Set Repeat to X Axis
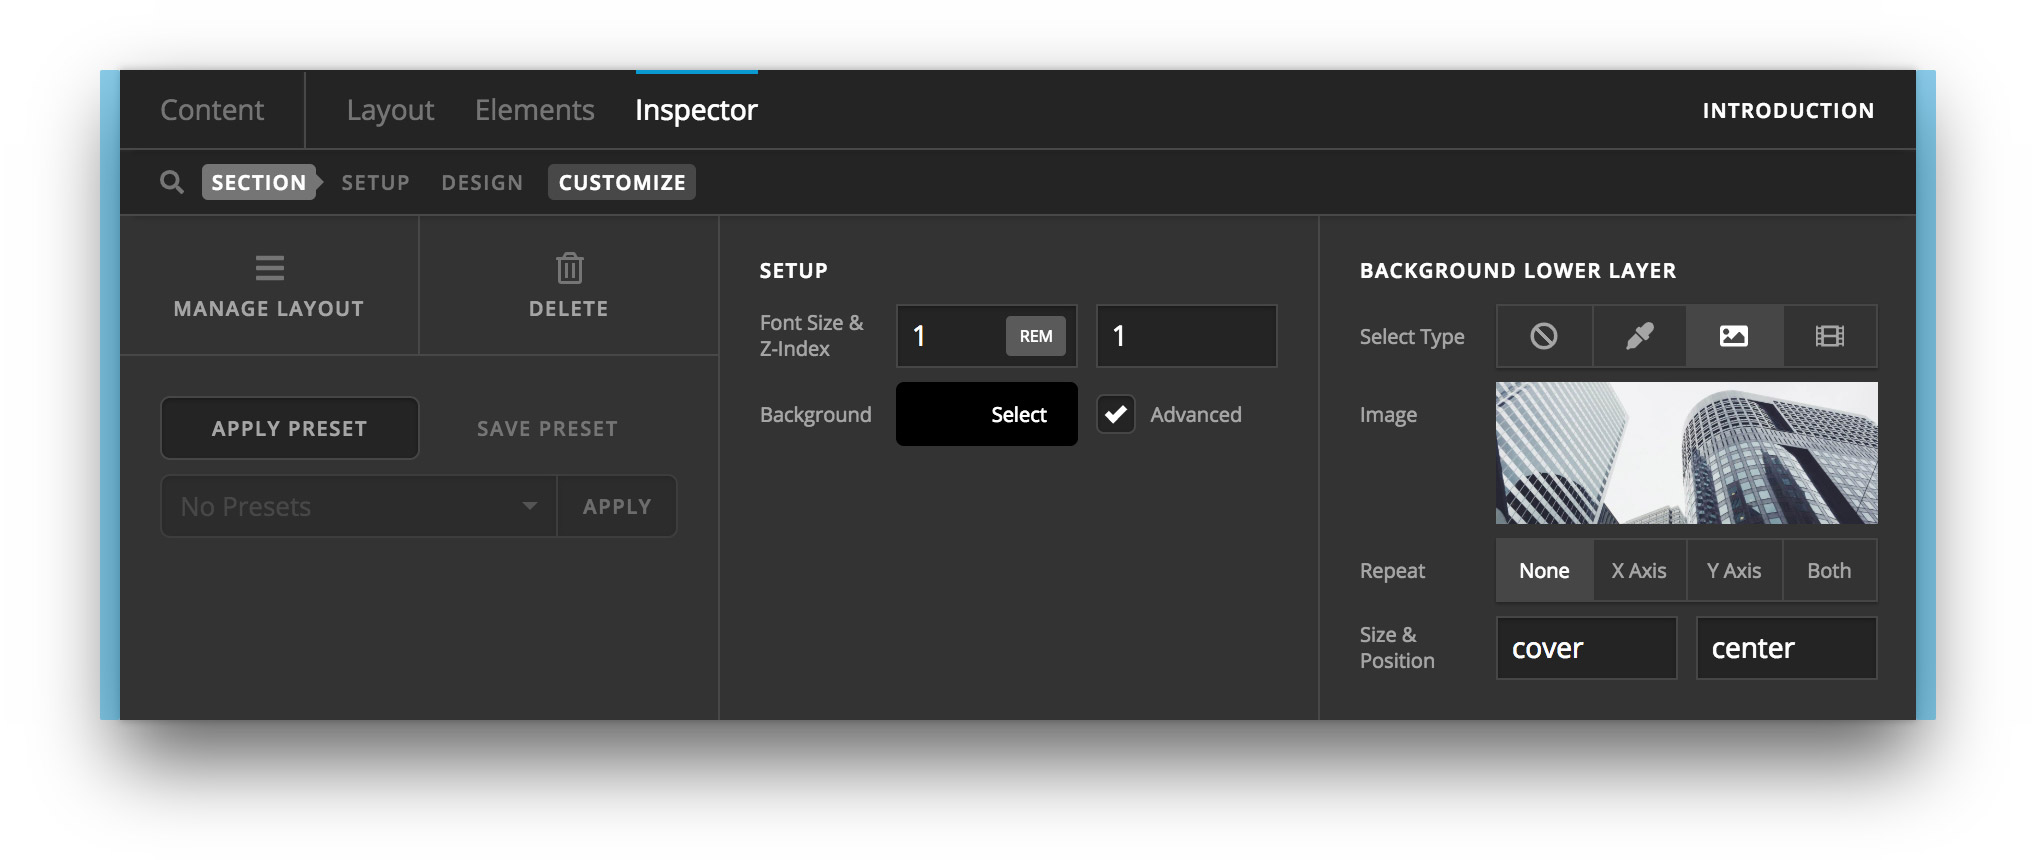 coord(1639,570)
